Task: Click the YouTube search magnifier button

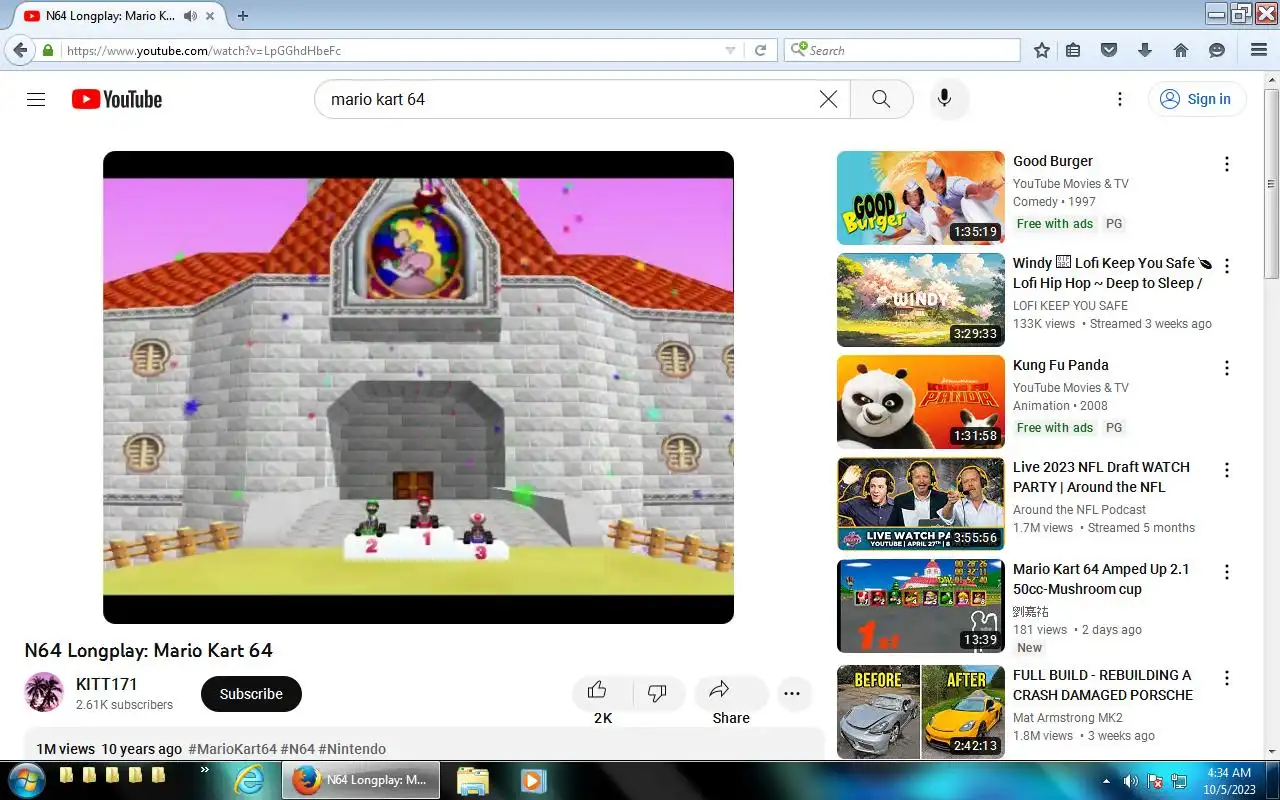Action: point(881,99)
